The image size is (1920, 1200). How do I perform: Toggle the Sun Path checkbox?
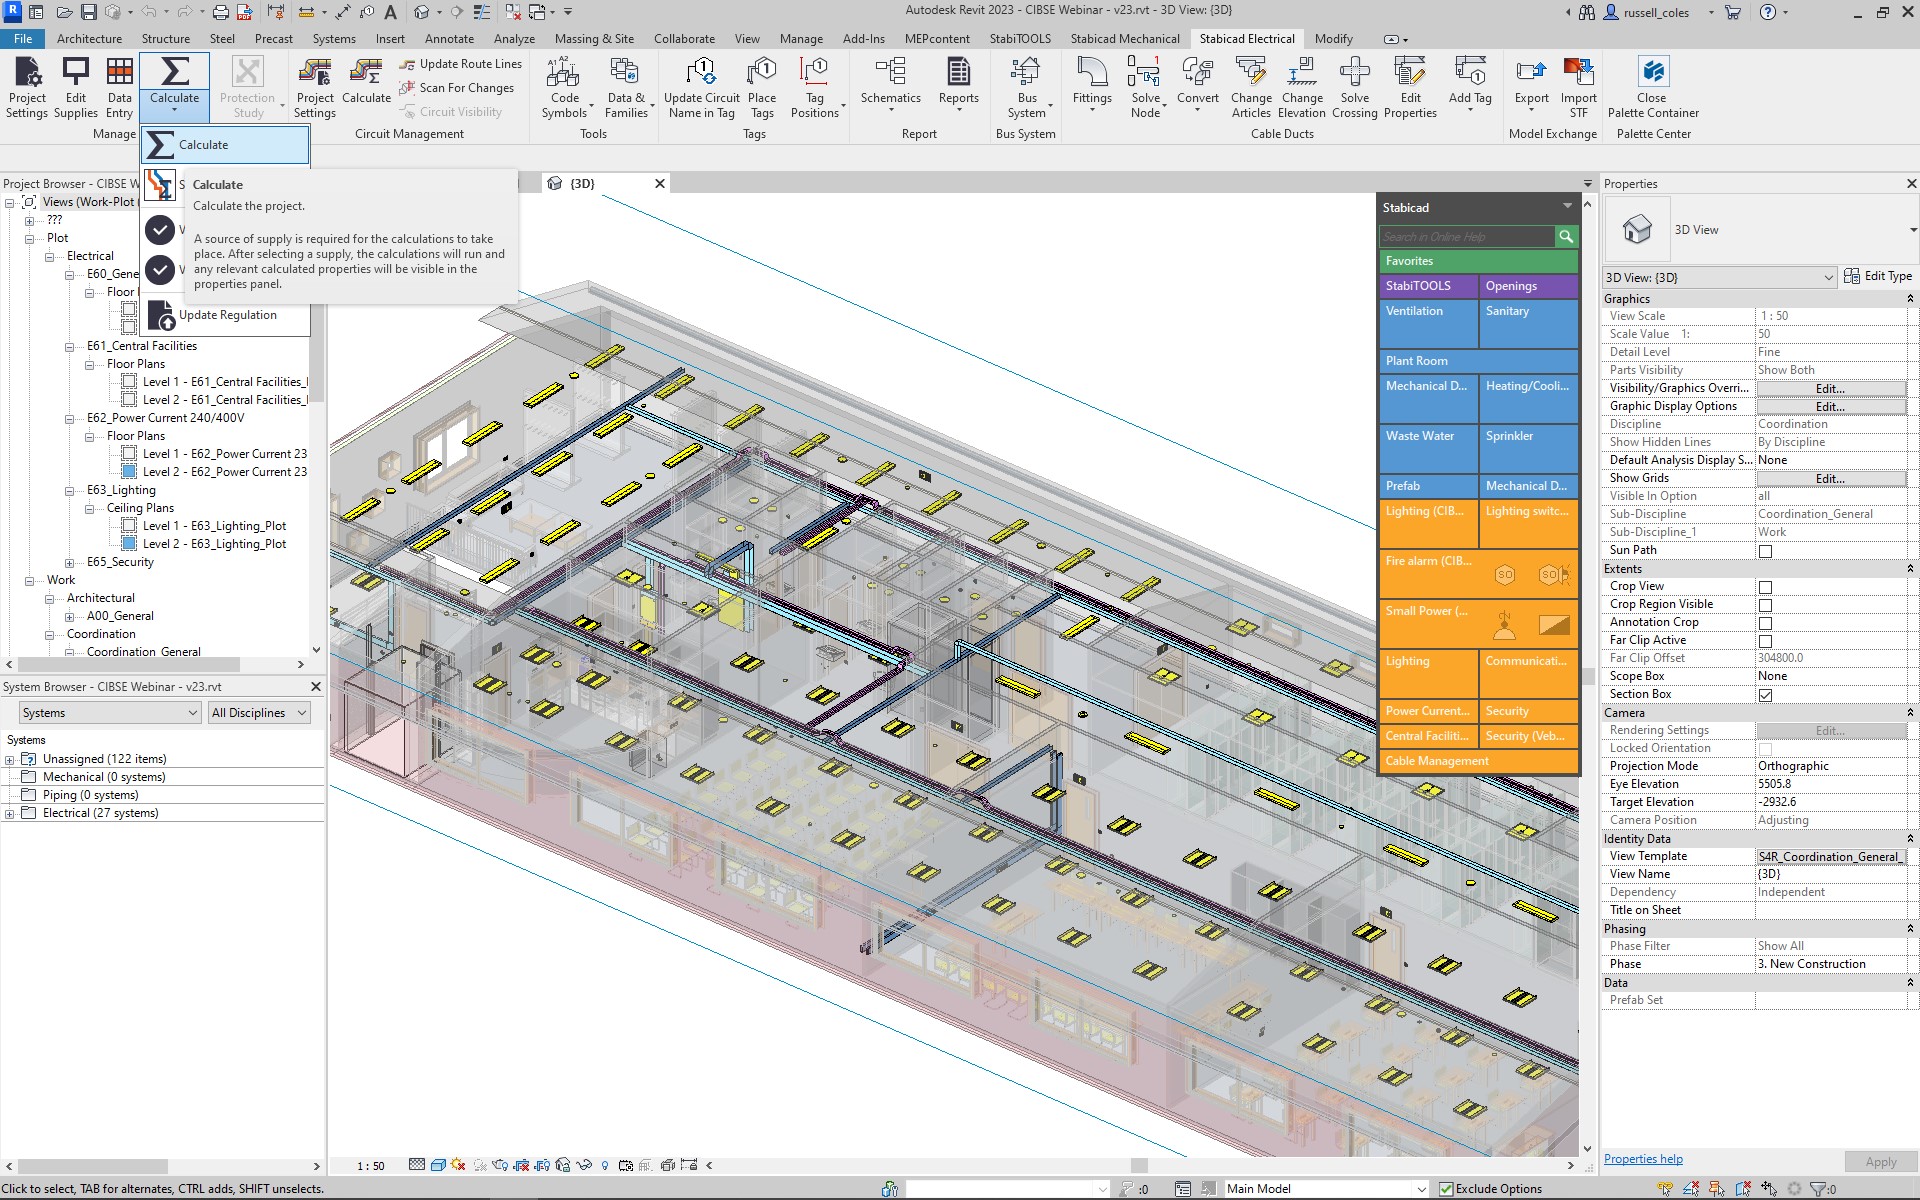point(1765,551)
